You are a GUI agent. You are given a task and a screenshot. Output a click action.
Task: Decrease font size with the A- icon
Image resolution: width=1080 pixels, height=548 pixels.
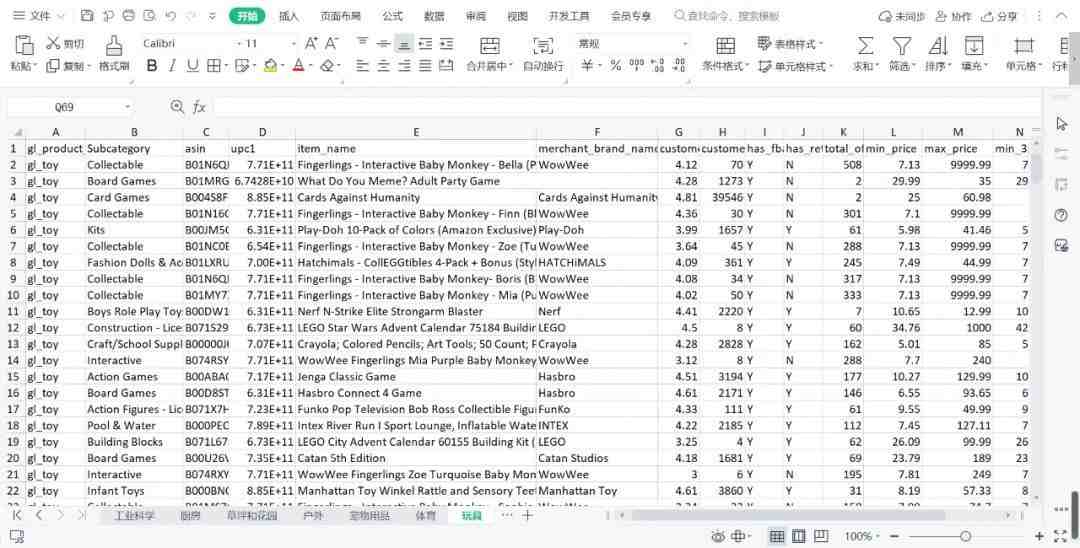[x=332, y=43]
